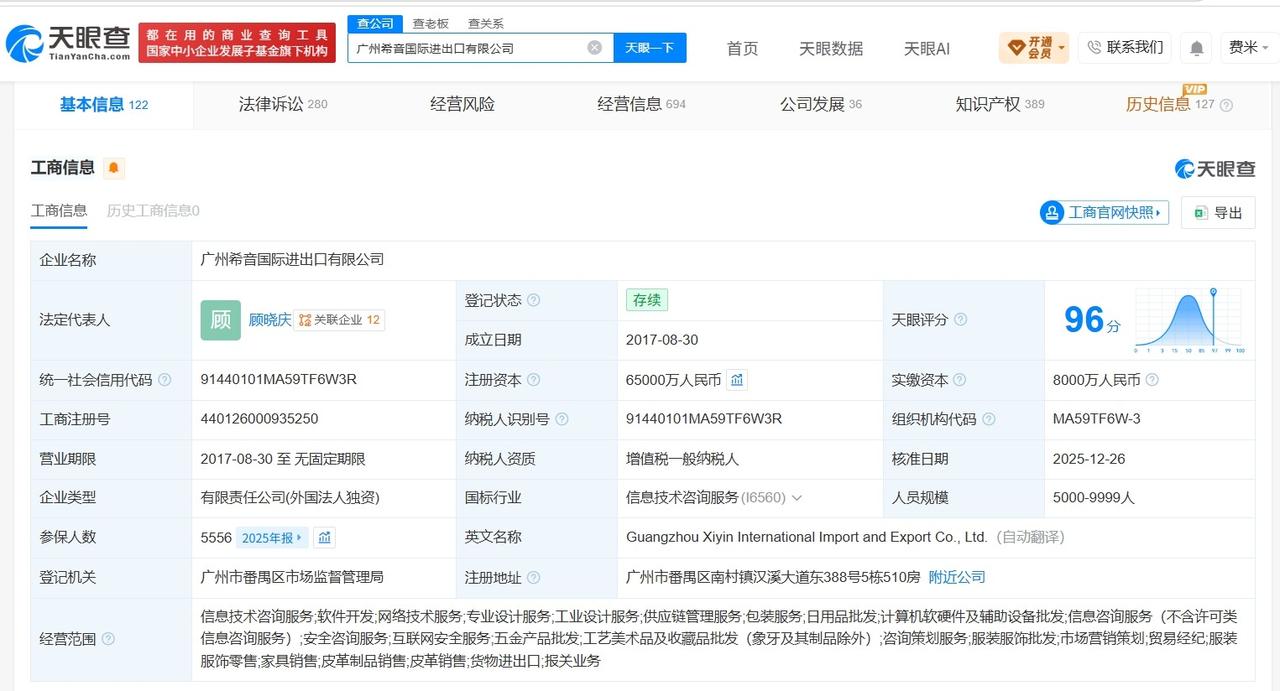The height and width of the screenshot is (691, 1280).
Task: Open 首页 in top navigation
Action: click(x=742, y=48)
